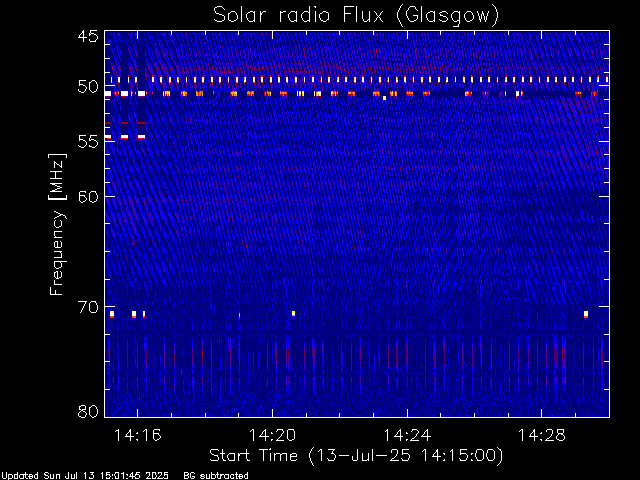Select the 55 frequency tick label
The width and height of the screenshot is (640, 480).
pos(88,142)
